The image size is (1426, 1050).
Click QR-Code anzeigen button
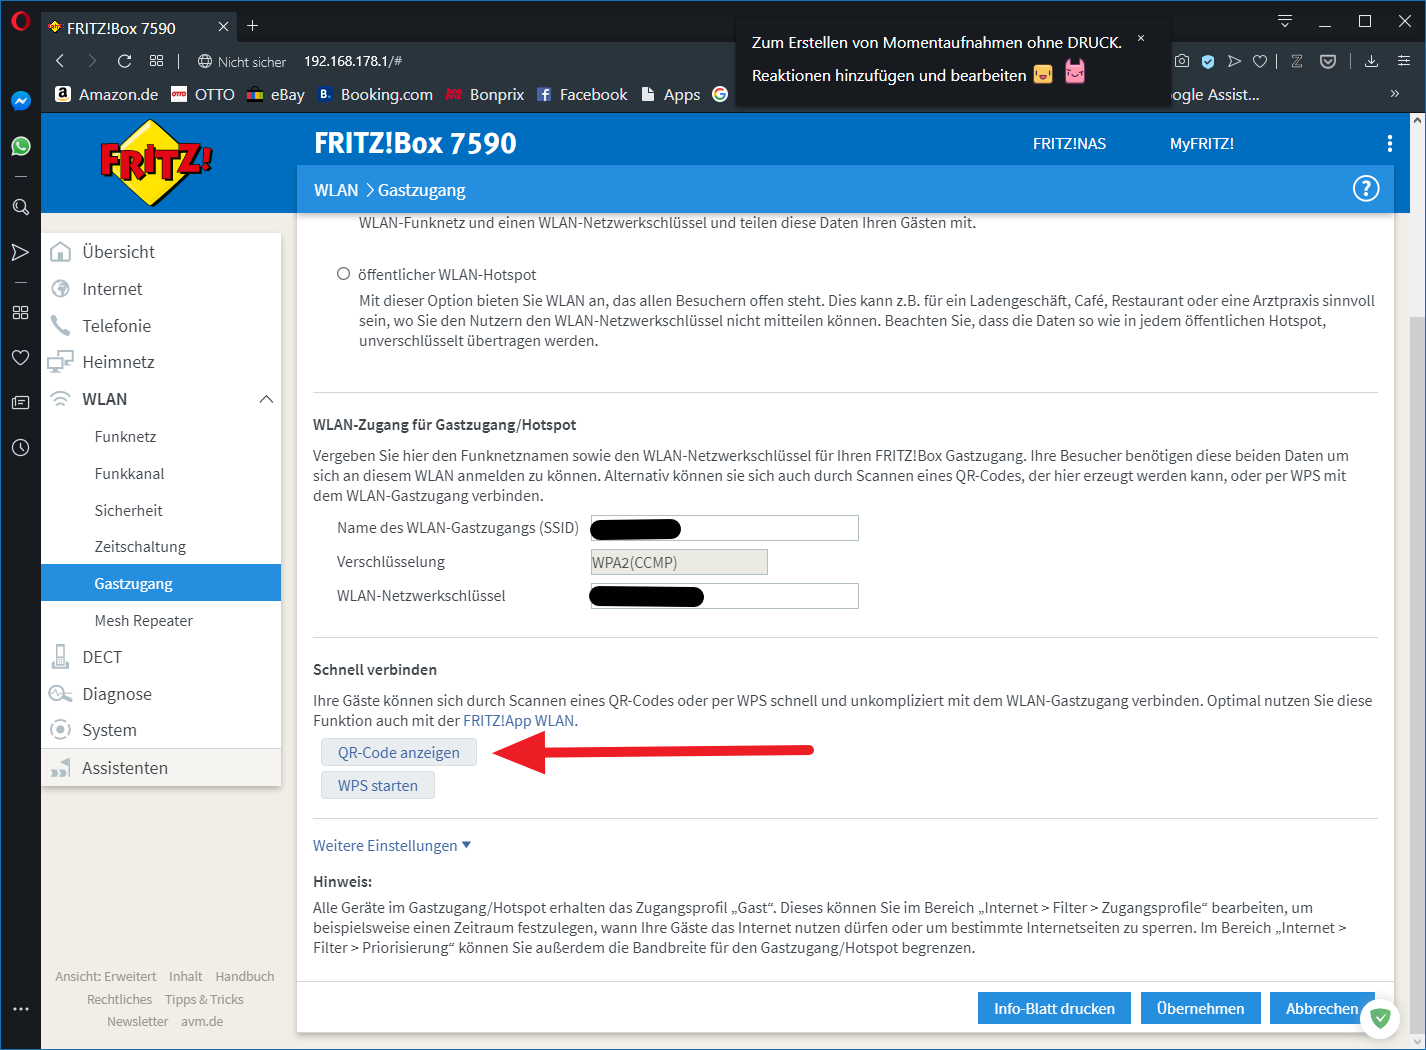399,753
